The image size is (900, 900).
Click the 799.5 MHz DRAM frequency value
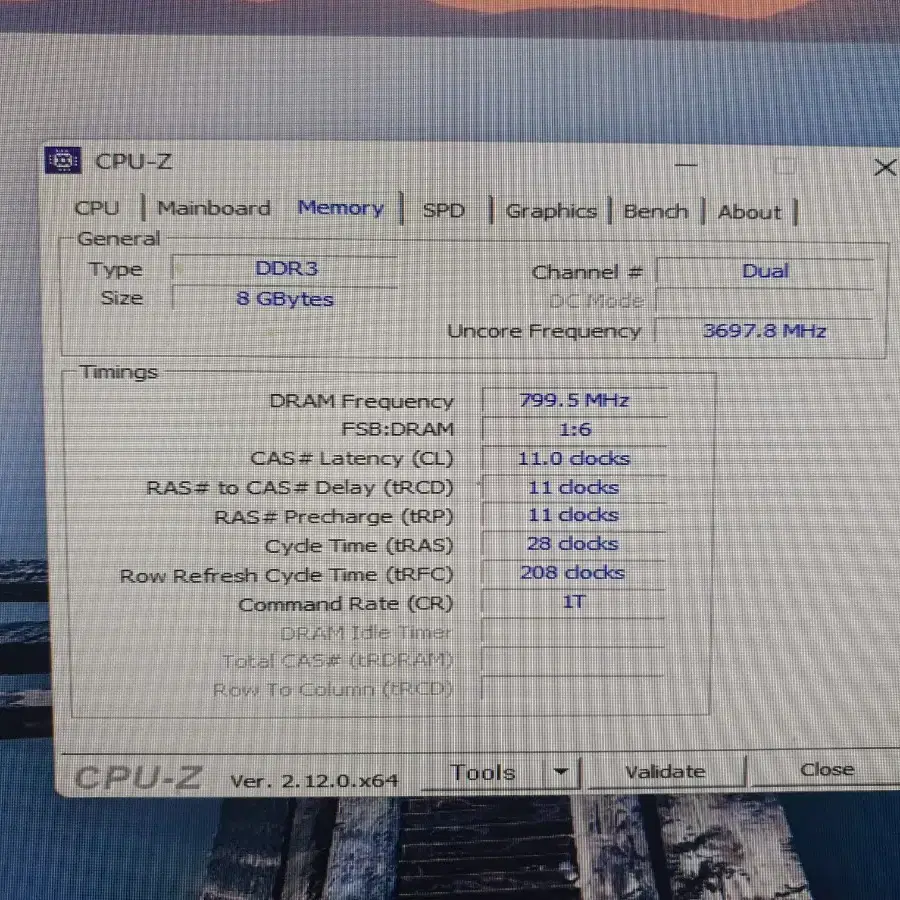pos(574,400)
